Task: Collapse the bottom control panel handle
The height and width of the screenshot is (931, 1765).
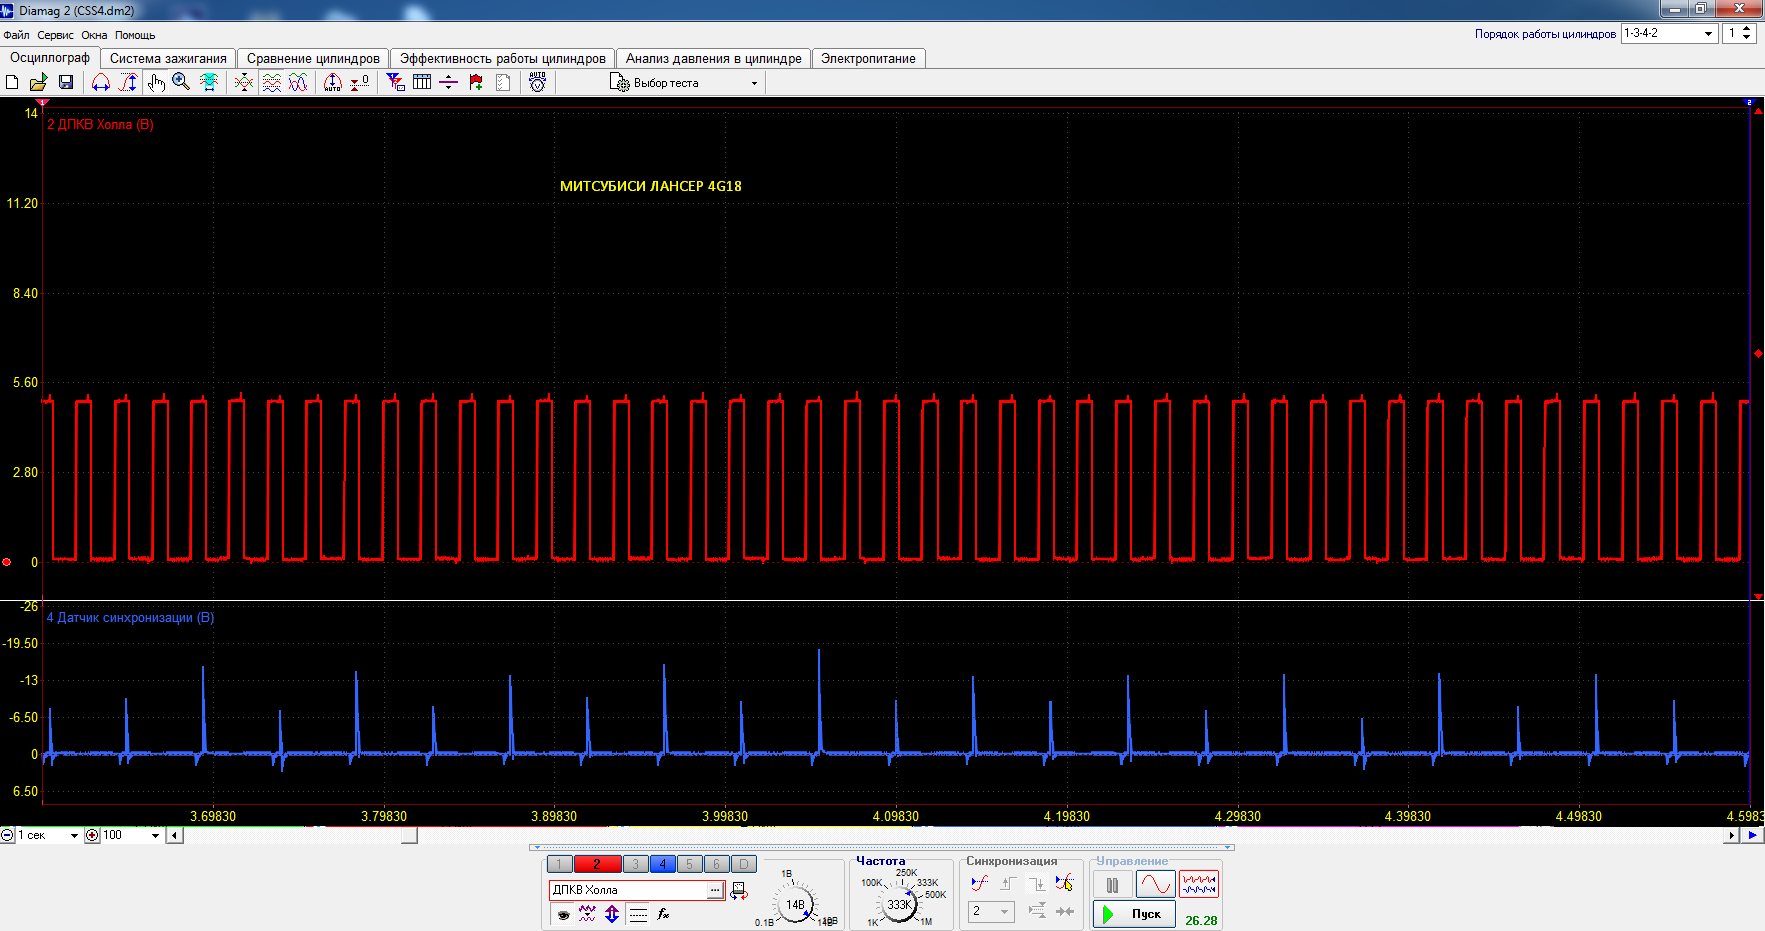Action: click(x=882, y=847)
